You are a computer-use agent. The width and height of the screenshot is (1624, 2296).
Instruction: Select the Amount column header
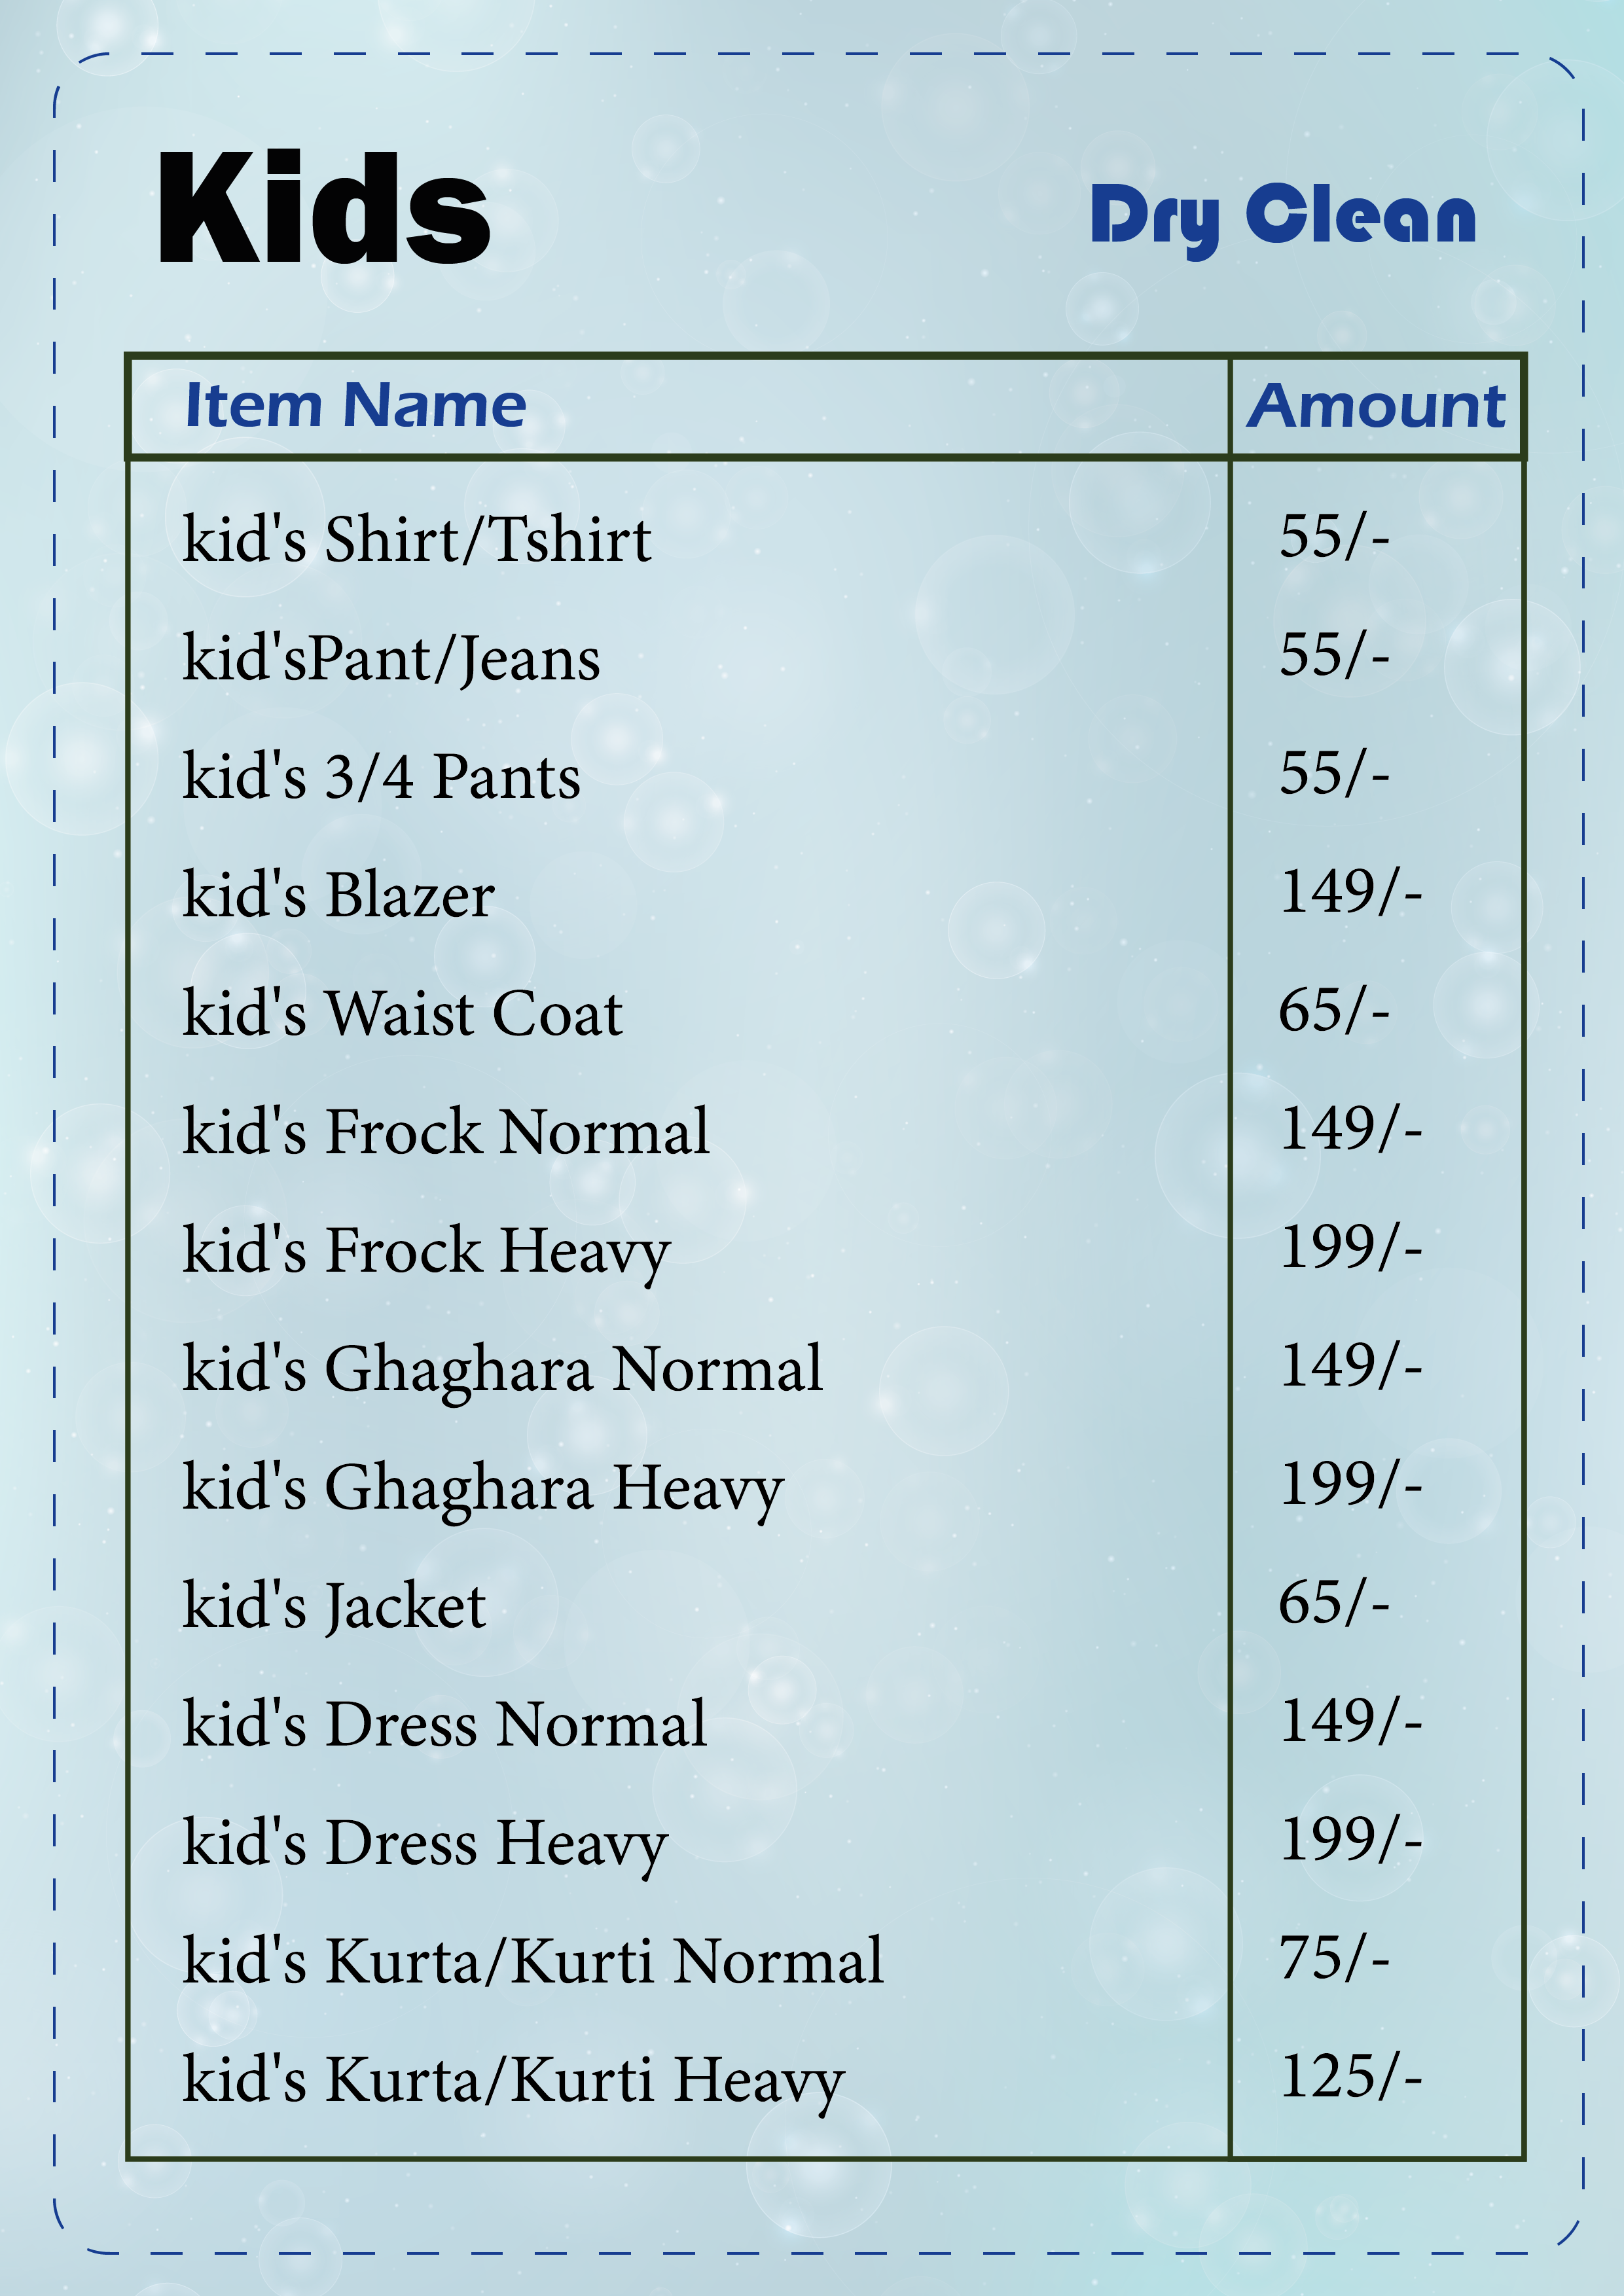[x=1376, y=406]
